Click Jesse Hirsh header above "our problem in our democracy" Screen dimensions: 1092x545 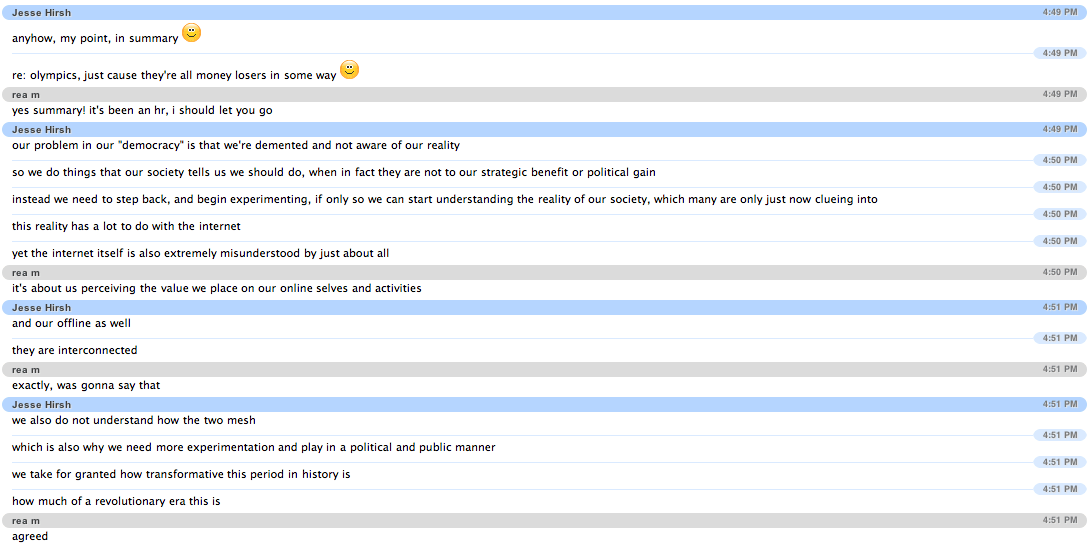(x=41, y=130)
